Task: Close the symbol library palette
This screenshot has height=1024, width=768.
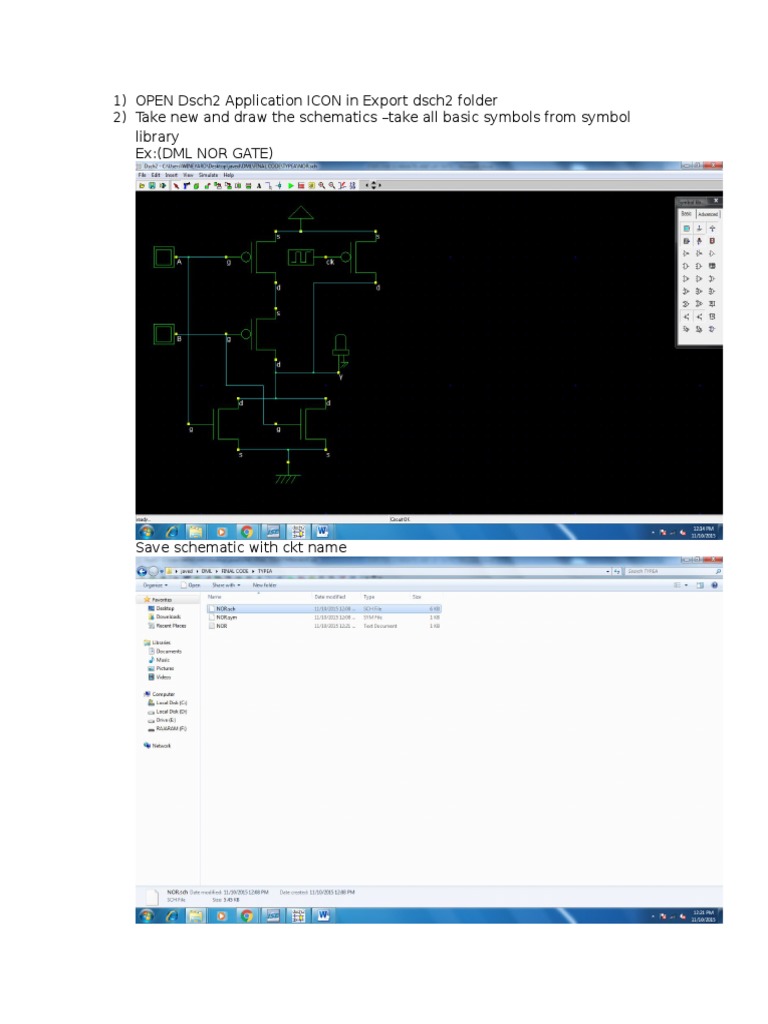Action: click(x=716, y=200)
